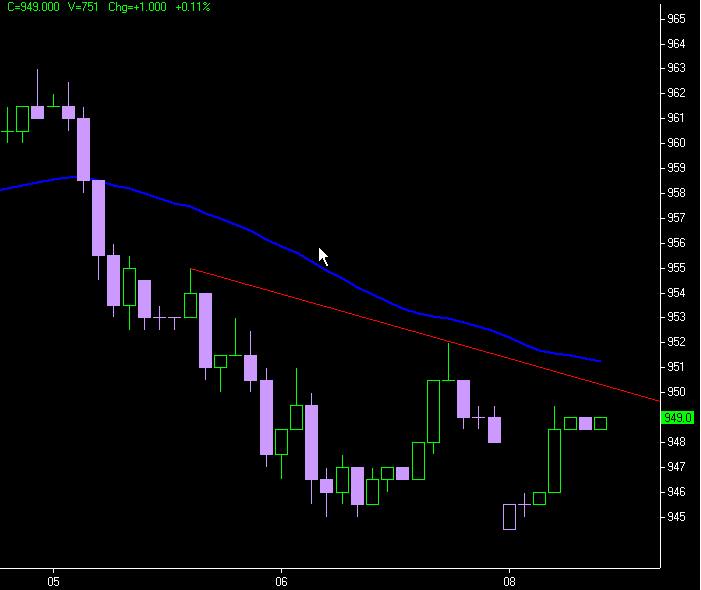Screen dimensions: 701x590
Task: Click the 959 price axis label
Action: [676, 168]
